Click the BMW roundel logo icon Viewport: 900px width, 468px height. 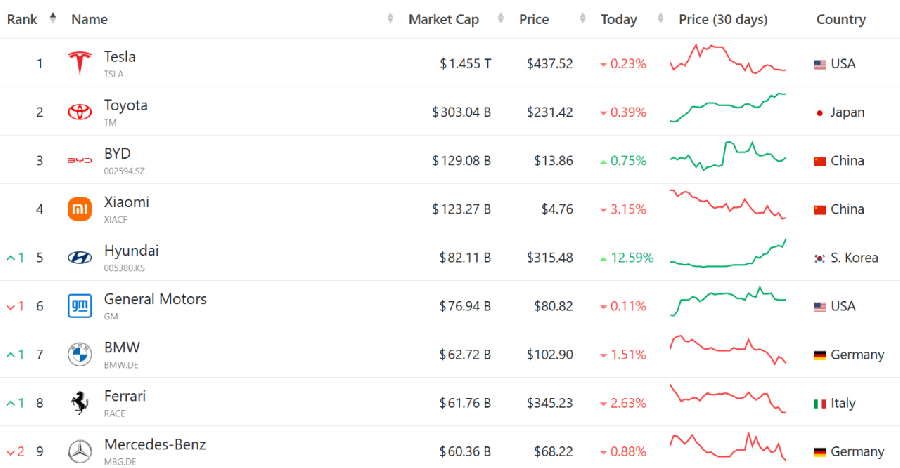pos(79,354)
